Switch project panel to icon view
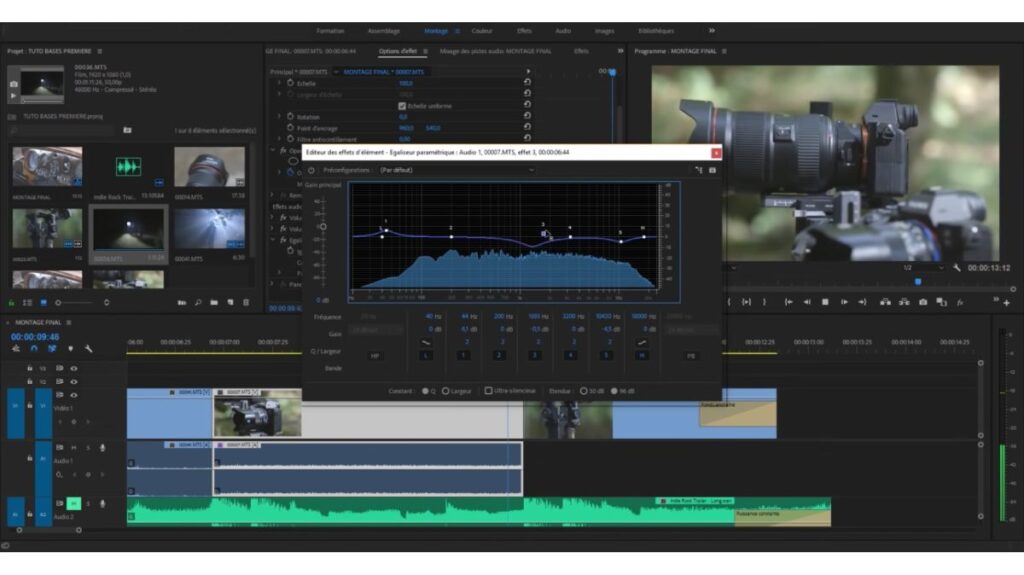Image resolution: width=1024 pixels, height=575 pixels. pos(43,303)
